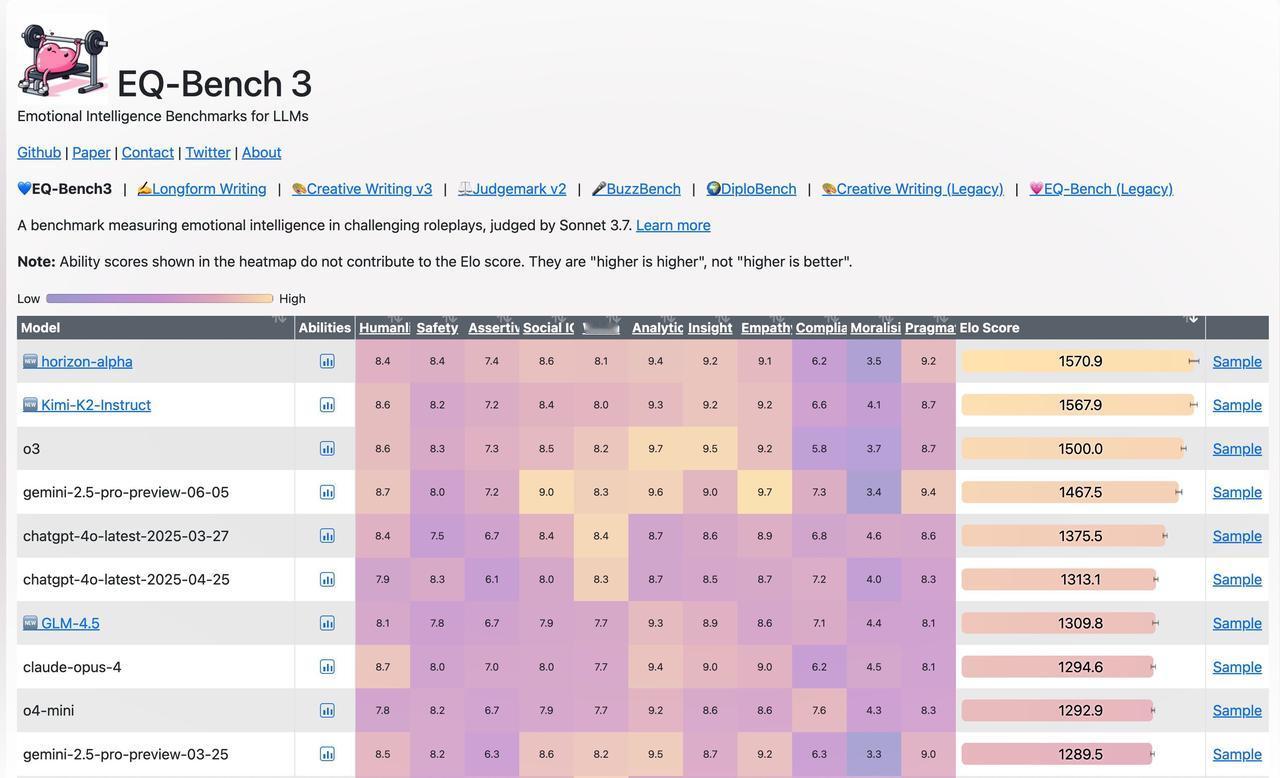Open the Github link
This screenshot has width=1280, height=778.
39,152
